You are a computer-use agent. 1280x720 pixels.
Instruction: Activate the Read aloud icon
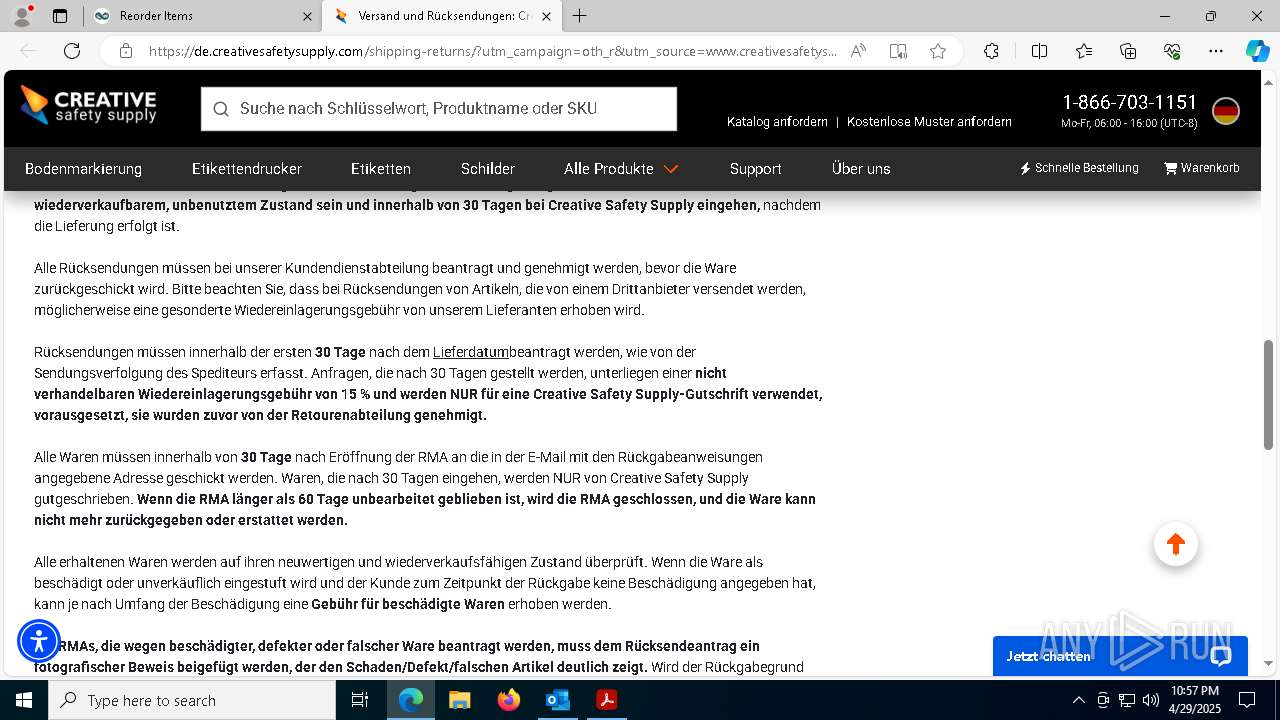tap(858, 51)
